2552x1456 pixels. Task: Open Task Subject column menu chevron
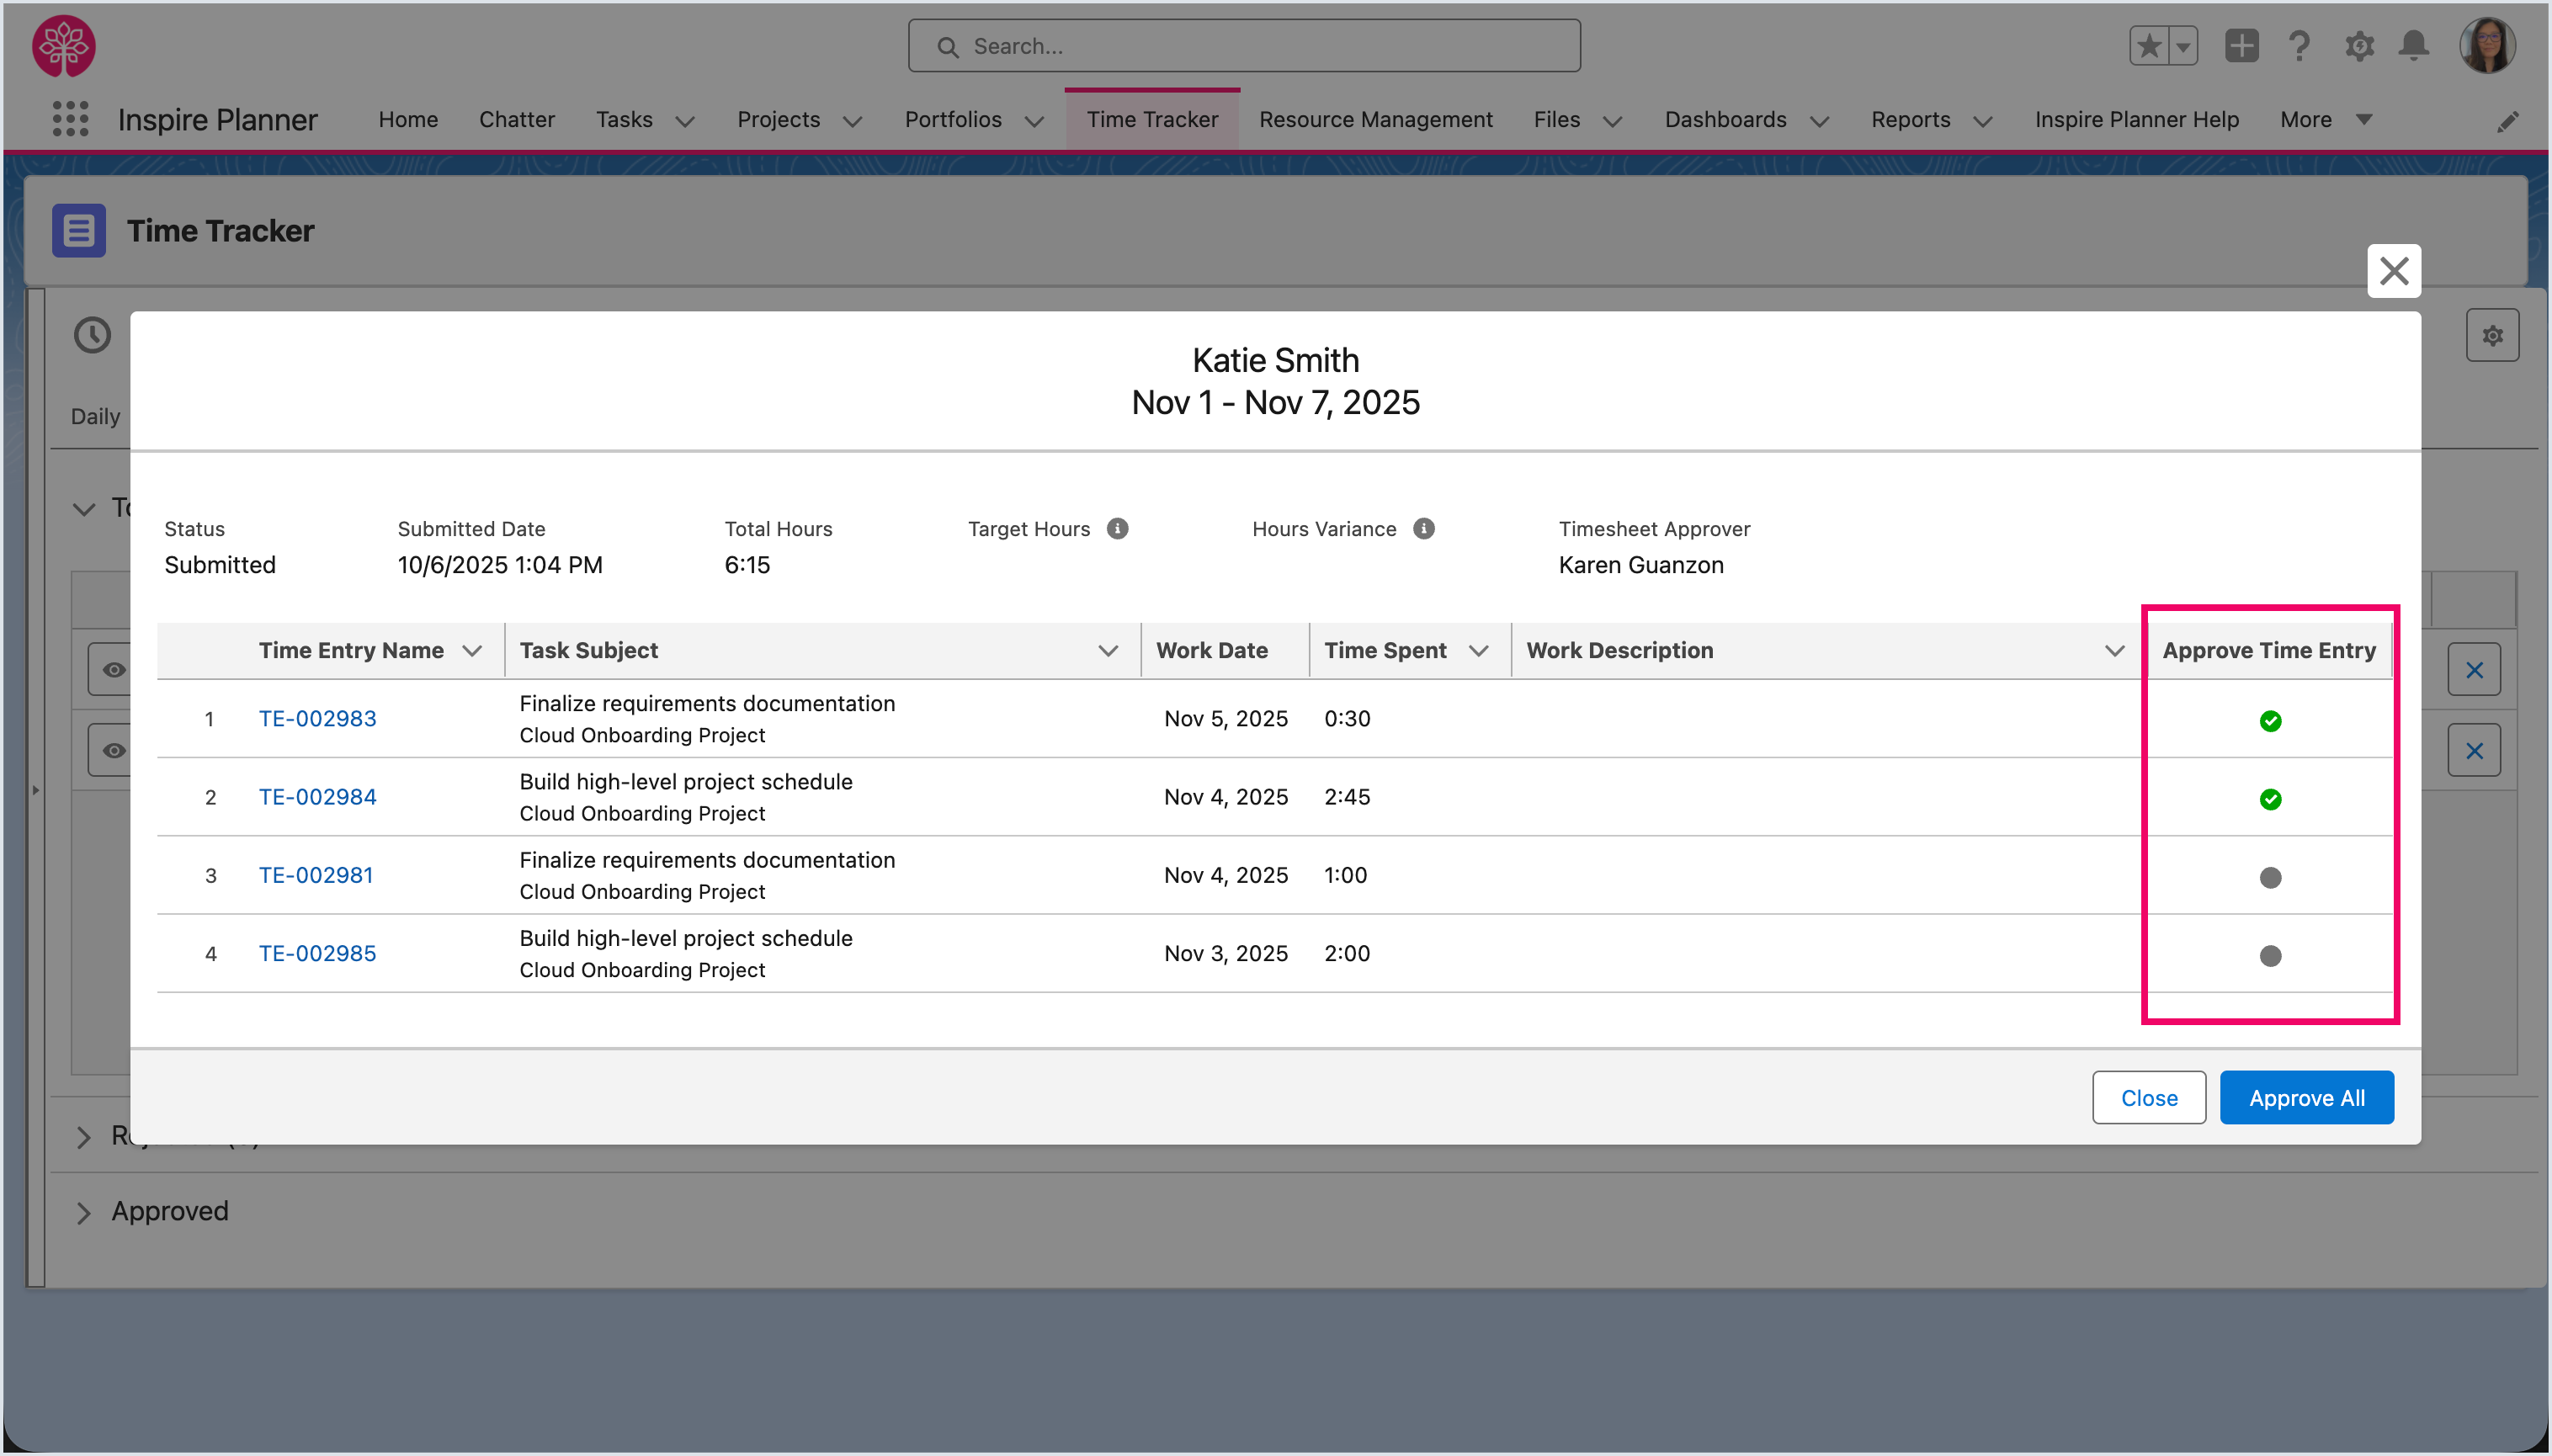(1108, 650)
